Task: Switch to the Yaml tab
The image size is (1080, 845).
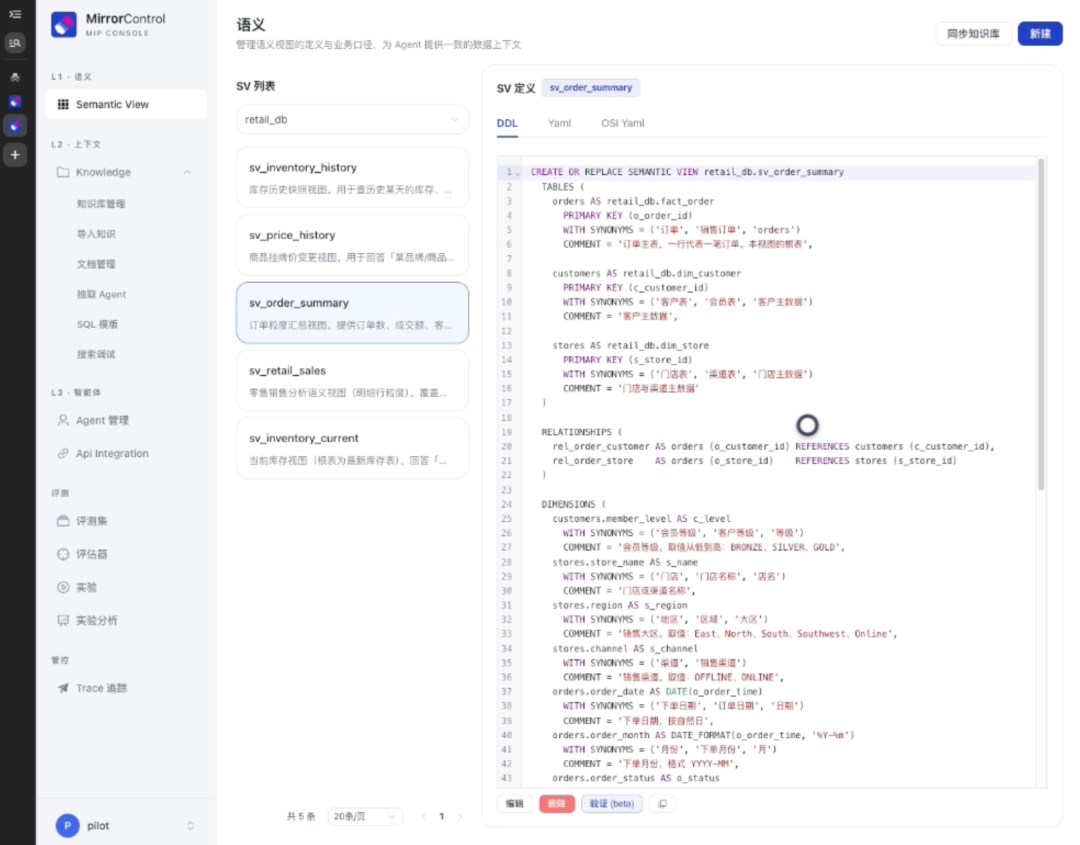Action: [x=559, y=123]
